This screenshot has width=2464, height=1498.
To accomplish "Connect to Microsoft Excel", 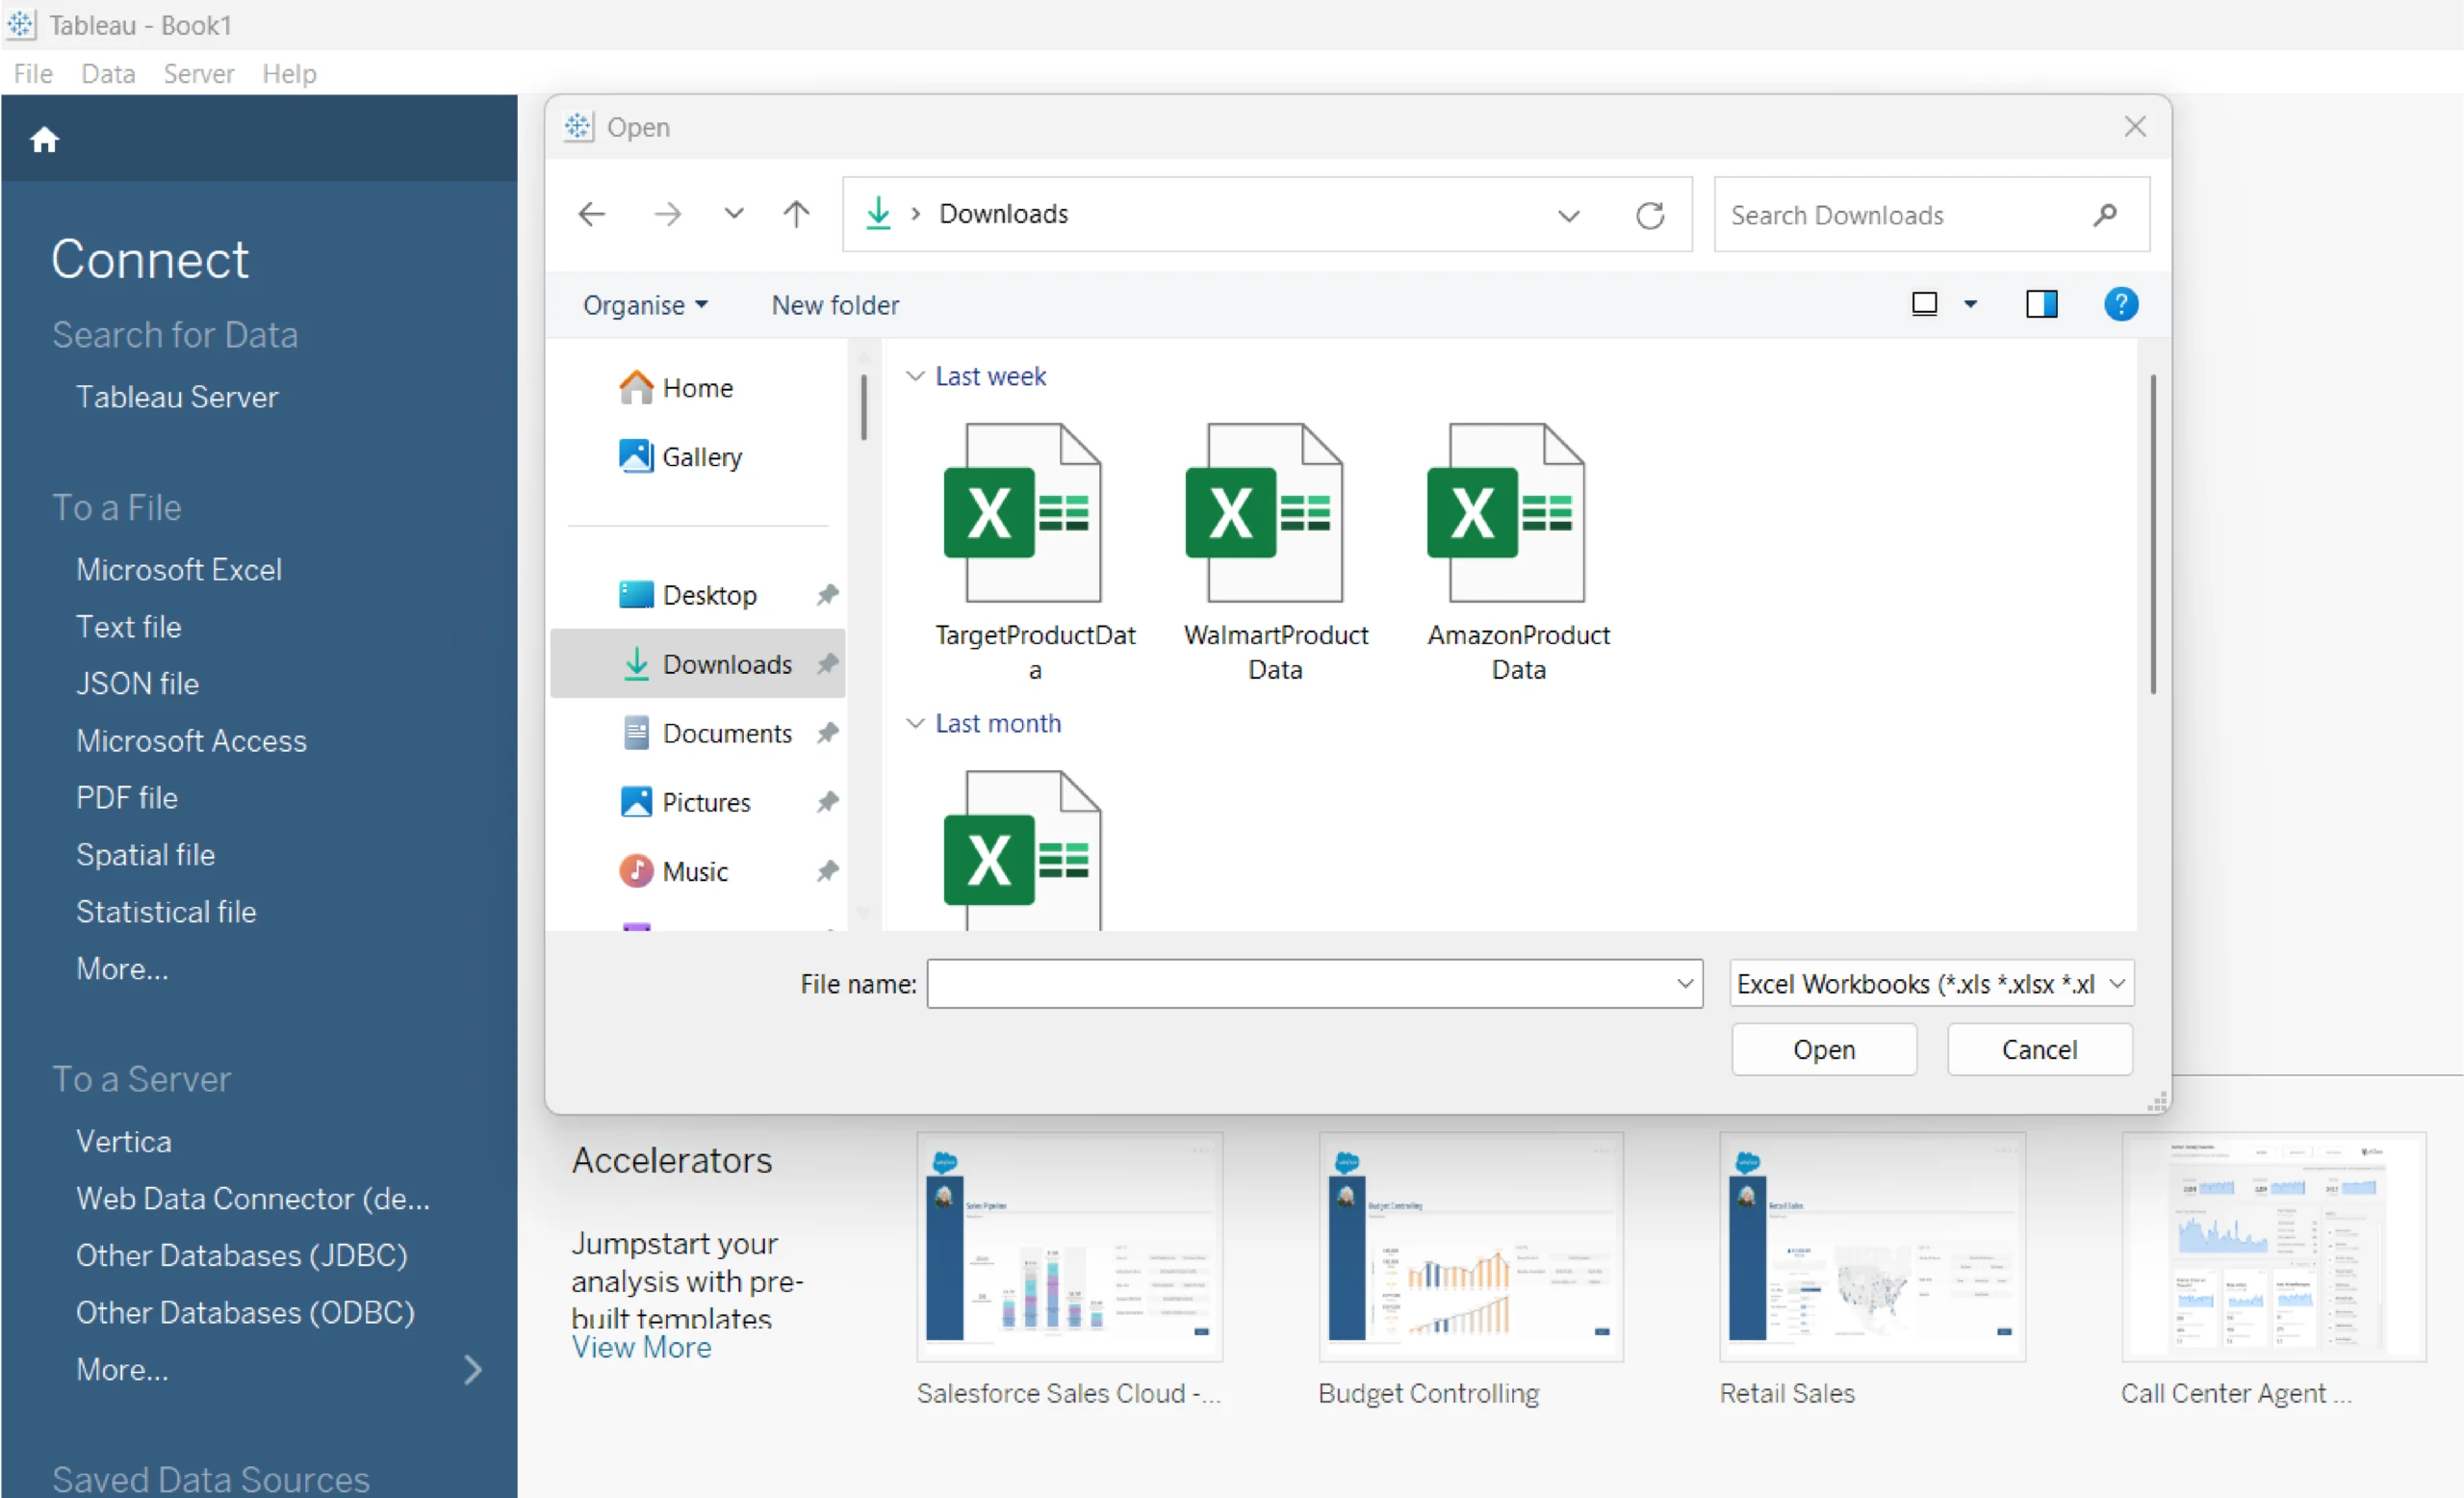I will [179, 570].
